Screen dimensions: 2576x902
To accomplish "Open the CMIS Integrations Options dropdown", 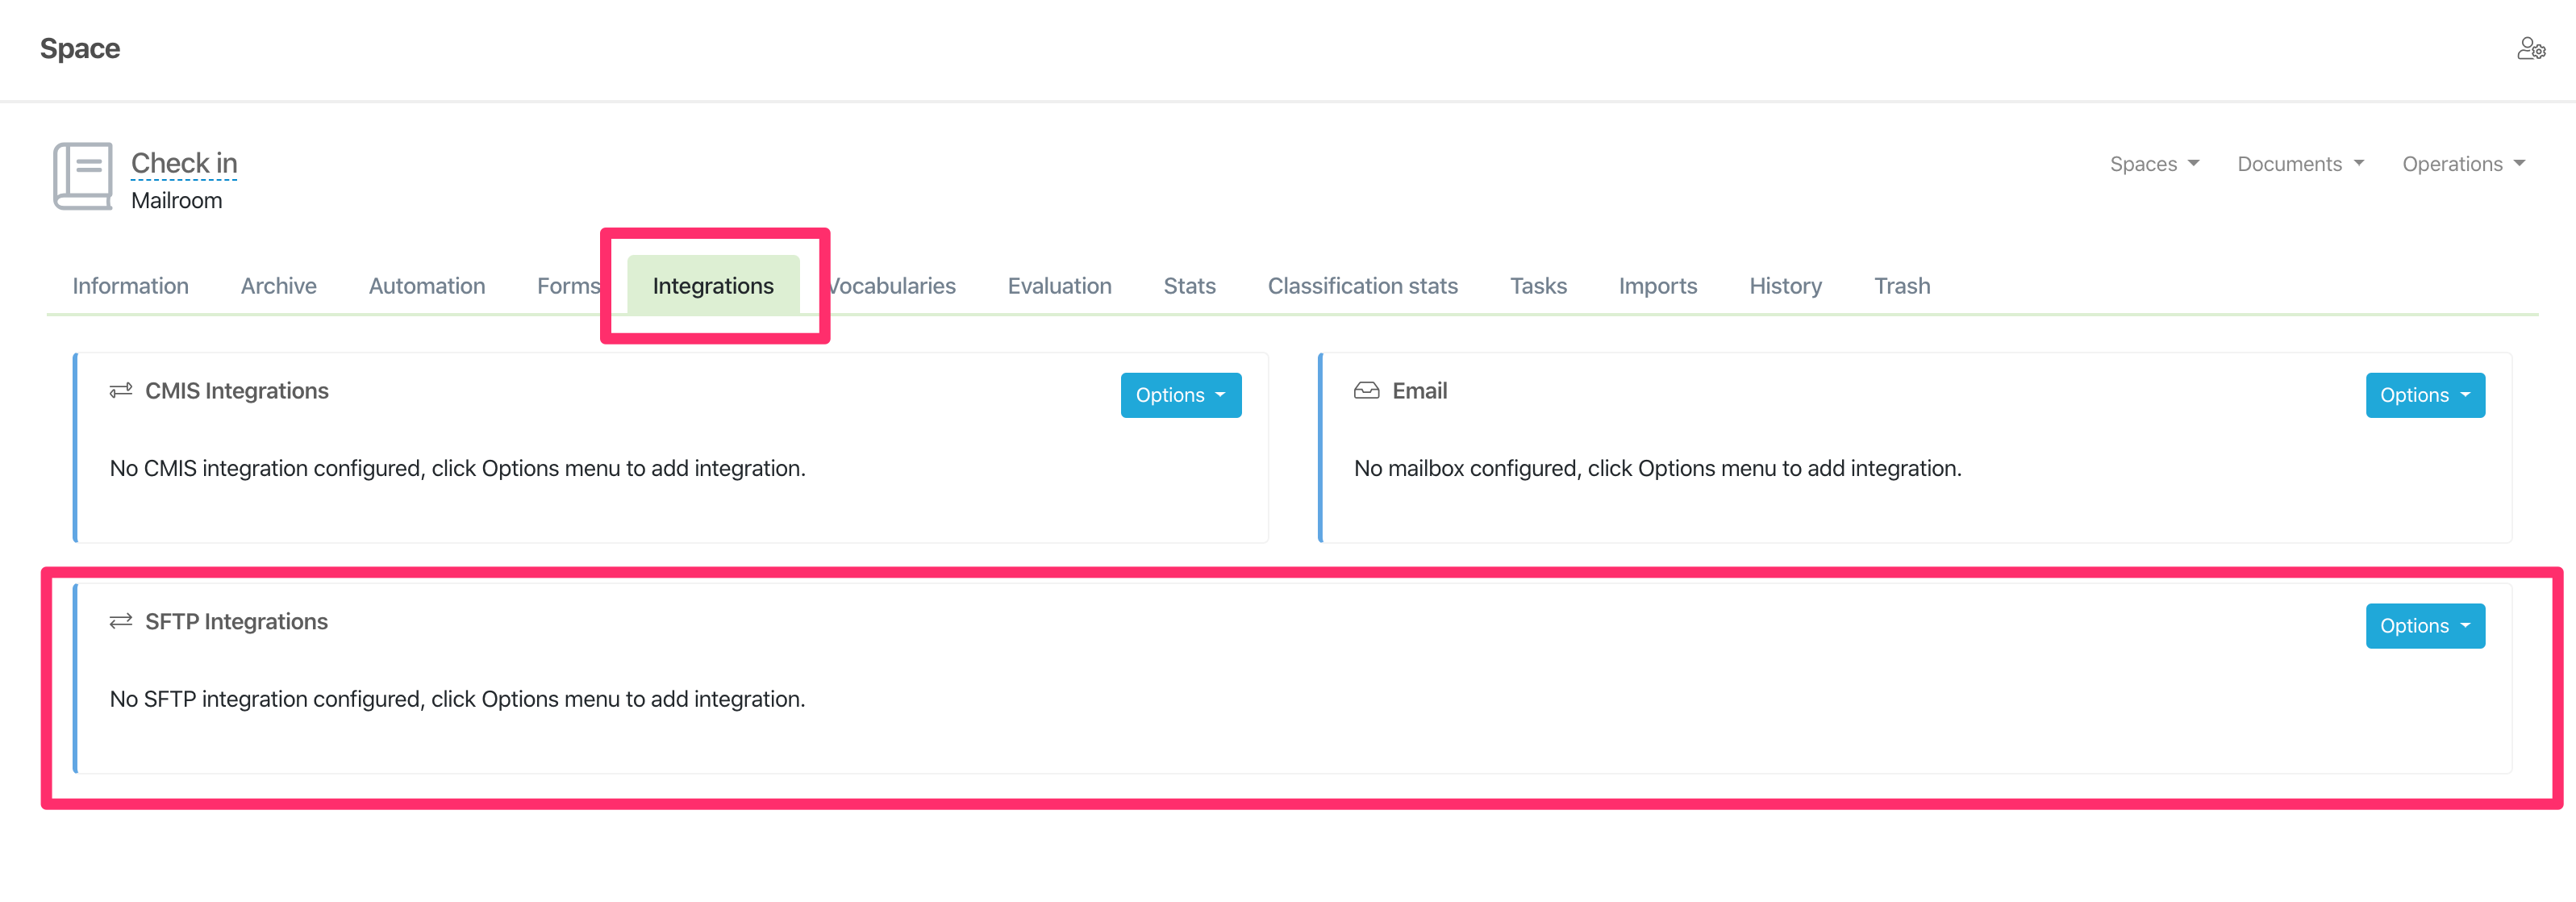I will point(1180,395).
